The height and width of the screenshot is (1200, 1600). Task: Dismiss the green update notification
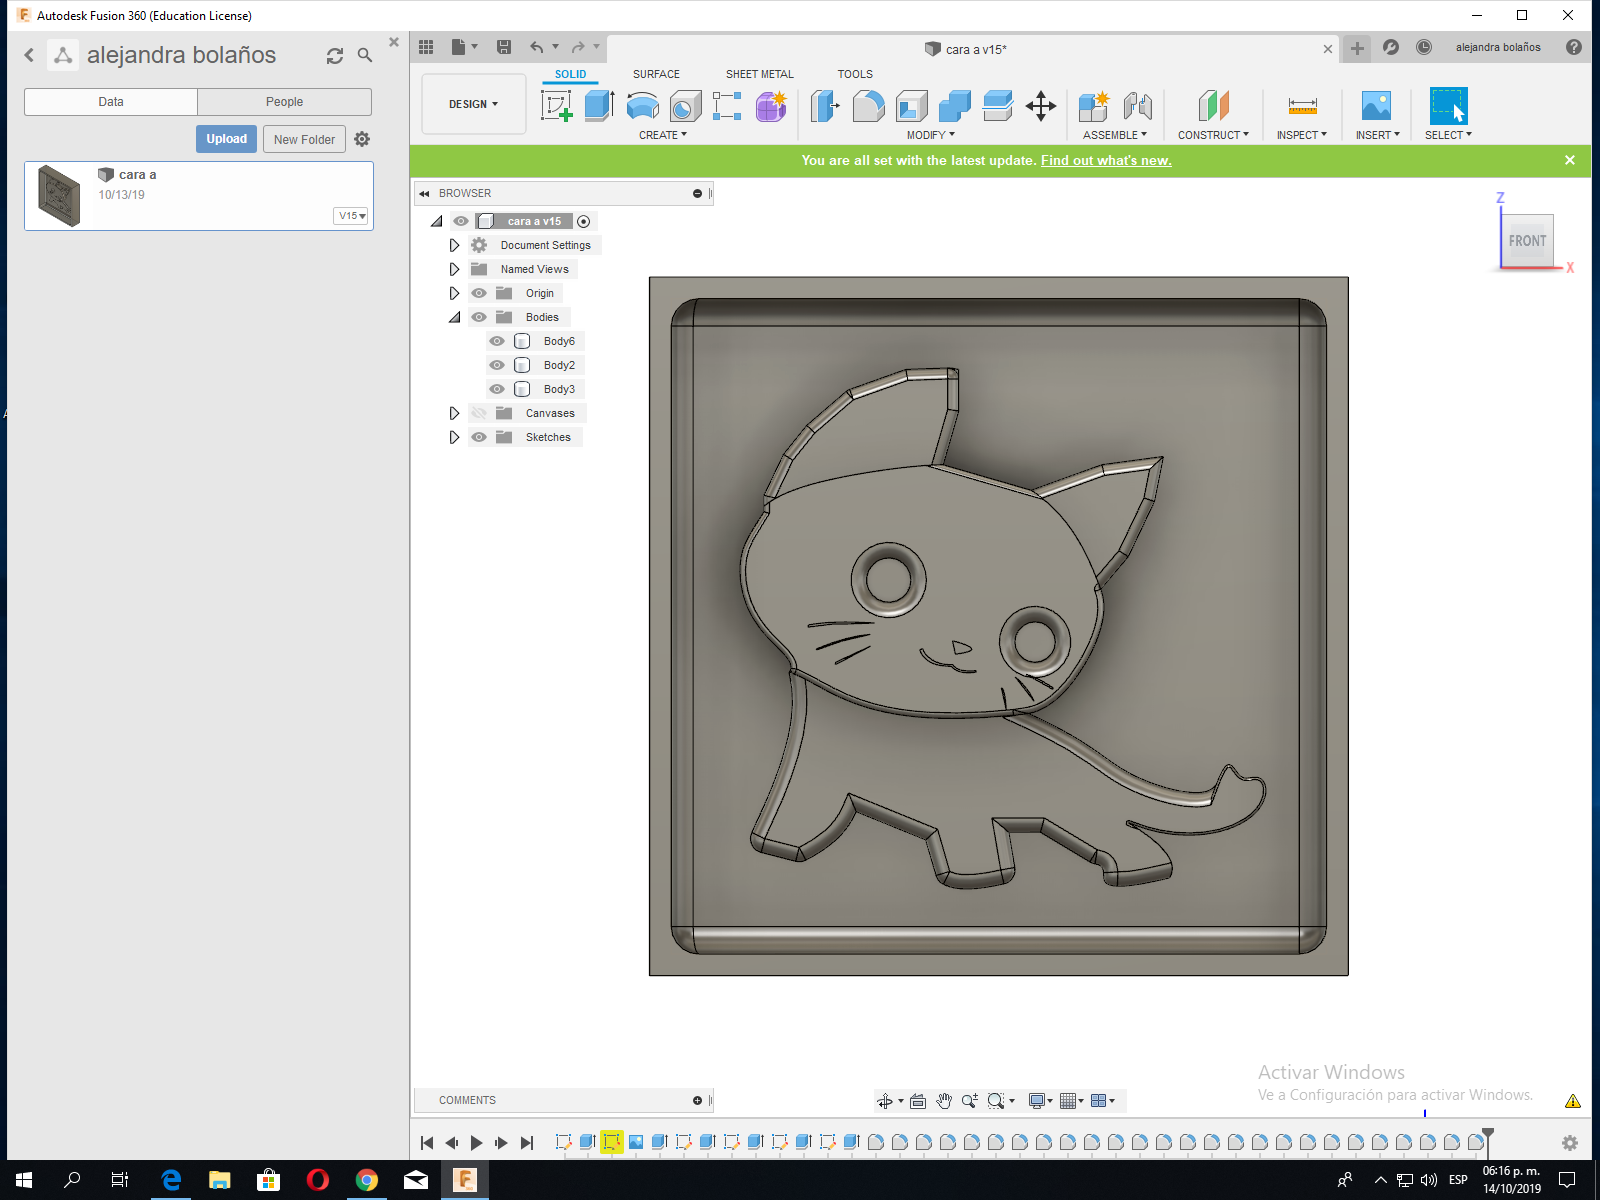pyautogui.click(x=1570, y=160)
